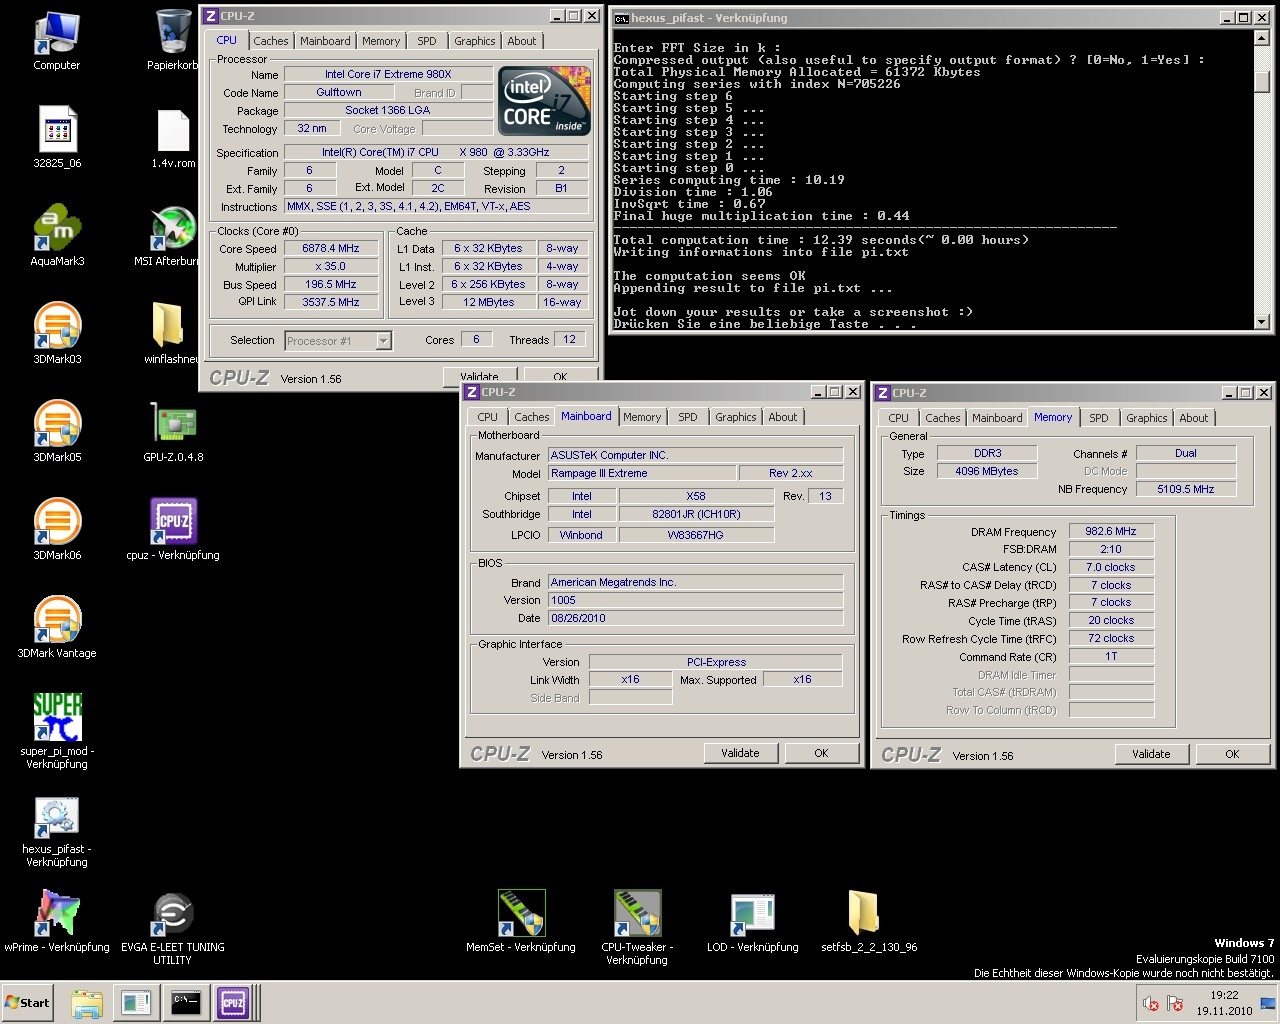1280x1024 pixels.
Task: Open SPD tab in Memory CPU-Z window
Action: point(1099,418)
